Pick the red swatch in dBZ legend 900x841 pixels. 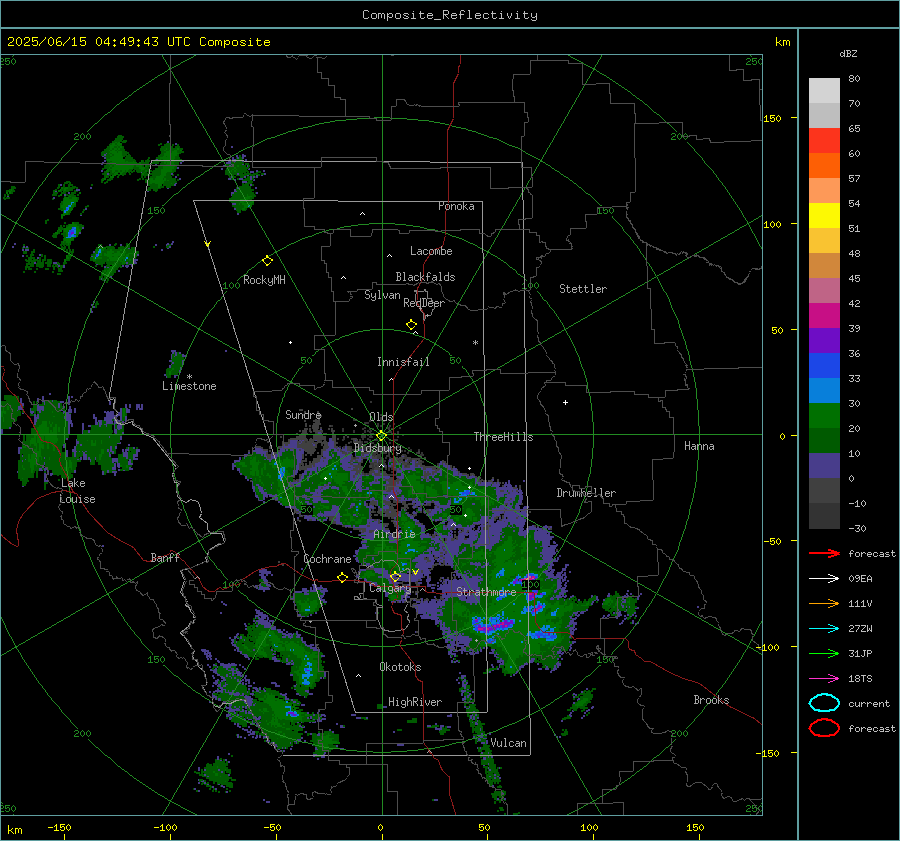(x=824, y=140)
